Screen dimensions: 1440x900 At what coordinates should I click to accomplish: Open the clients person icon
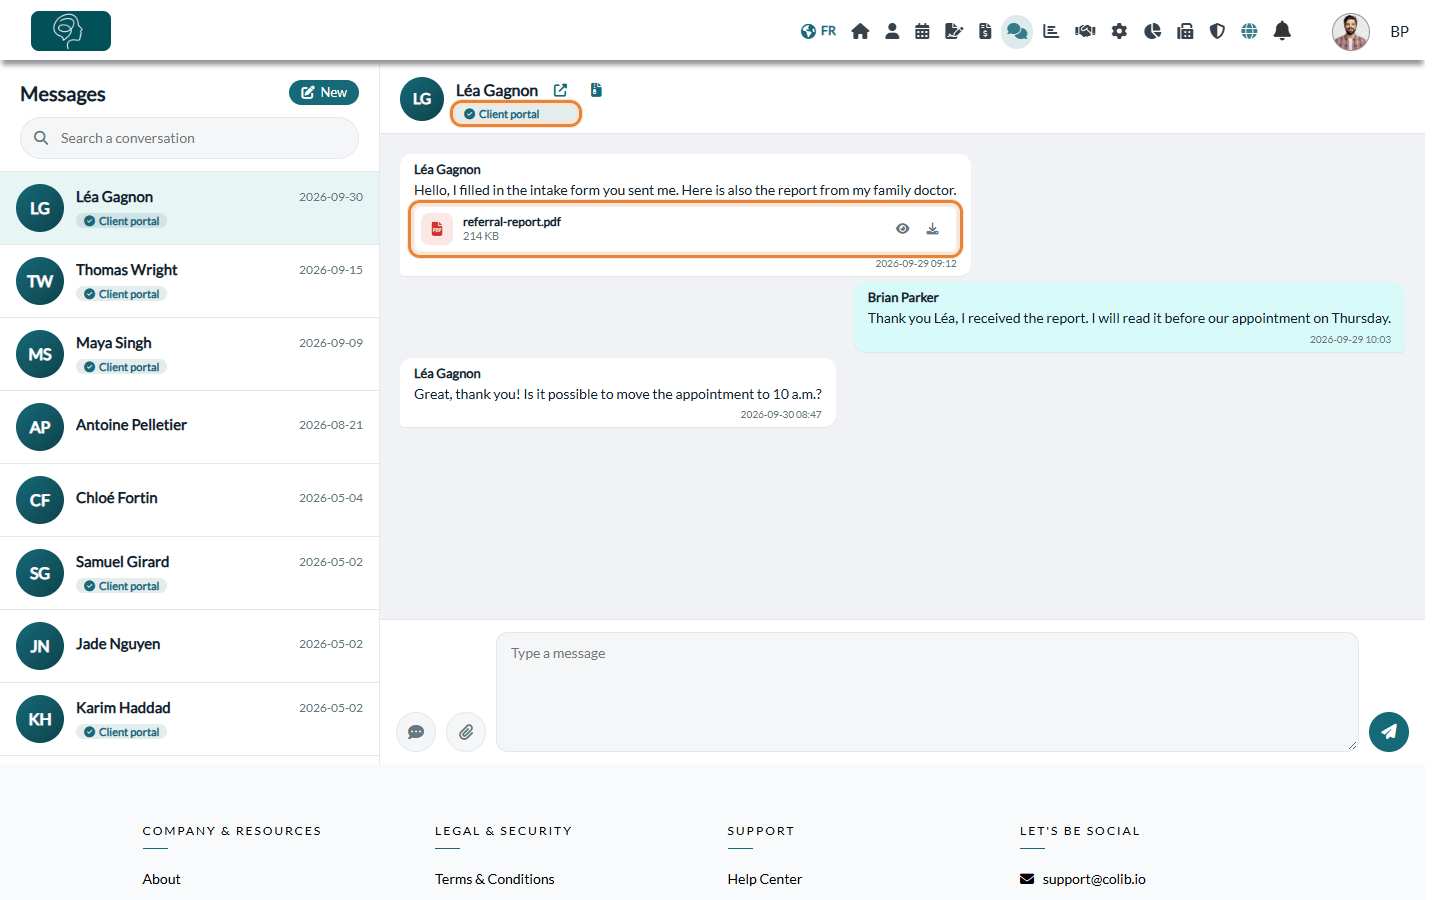coord(892,31)
